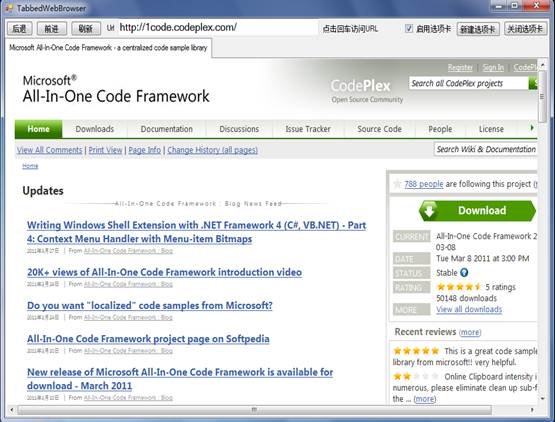Toggle the 启用选项卡 checkbox
This screenshot has height=422, width=555.
click(x=408, y=28)
